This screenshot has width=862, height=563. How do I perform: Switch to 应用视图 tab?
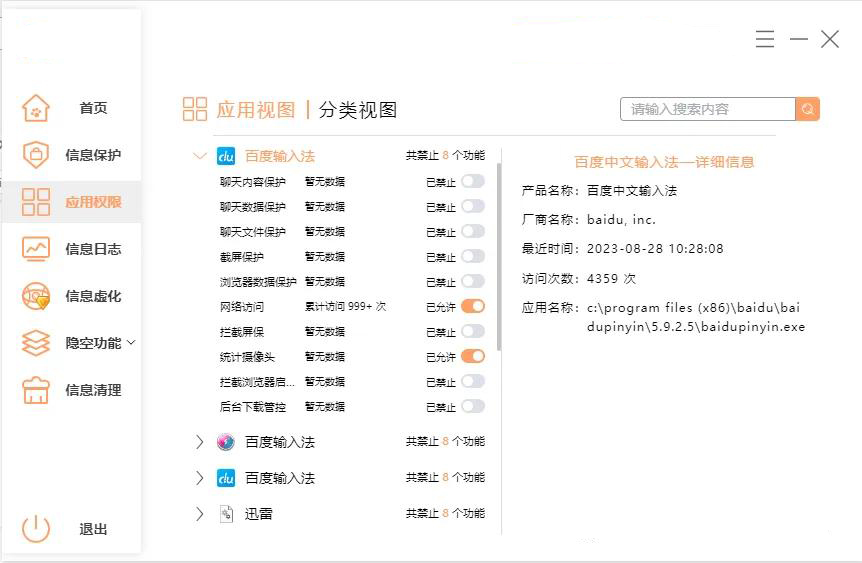[256, 109]
